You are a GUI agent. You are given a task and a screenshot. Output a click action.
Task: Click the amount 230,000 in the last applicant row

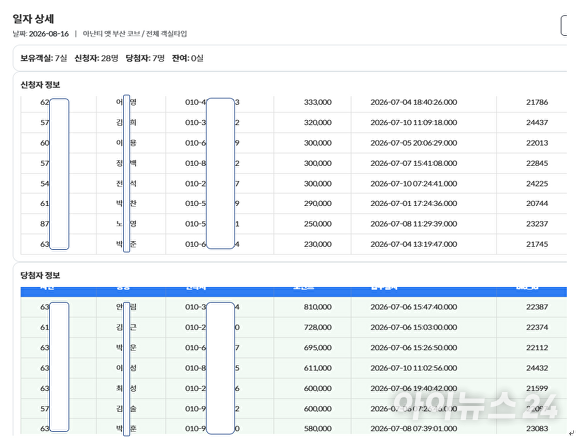click(317, 244)
